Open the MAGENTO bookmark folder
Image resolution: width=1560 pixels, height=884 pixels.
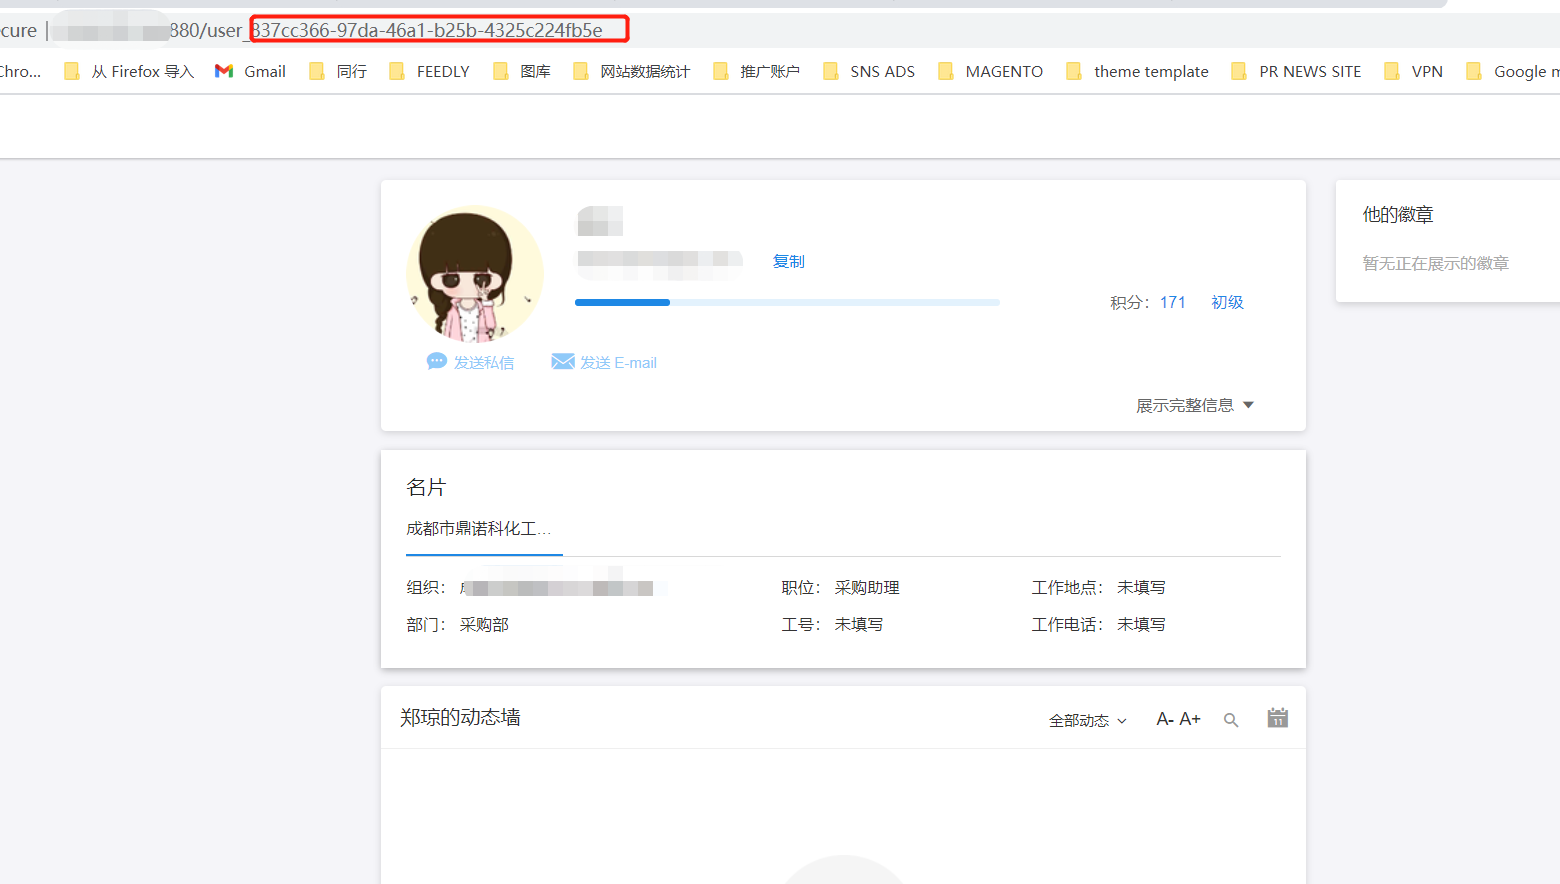[x=991, y=71]
